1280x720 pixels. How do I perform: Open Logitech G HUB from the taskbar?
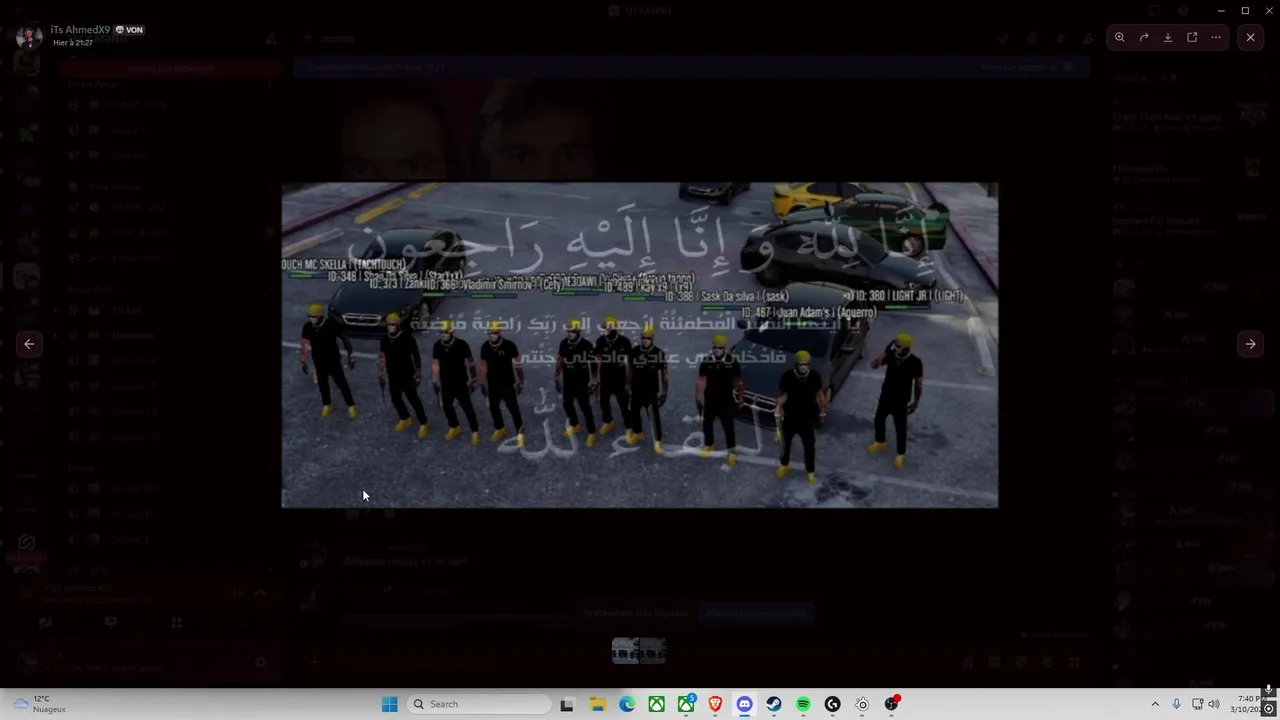(x=832, y=704)
